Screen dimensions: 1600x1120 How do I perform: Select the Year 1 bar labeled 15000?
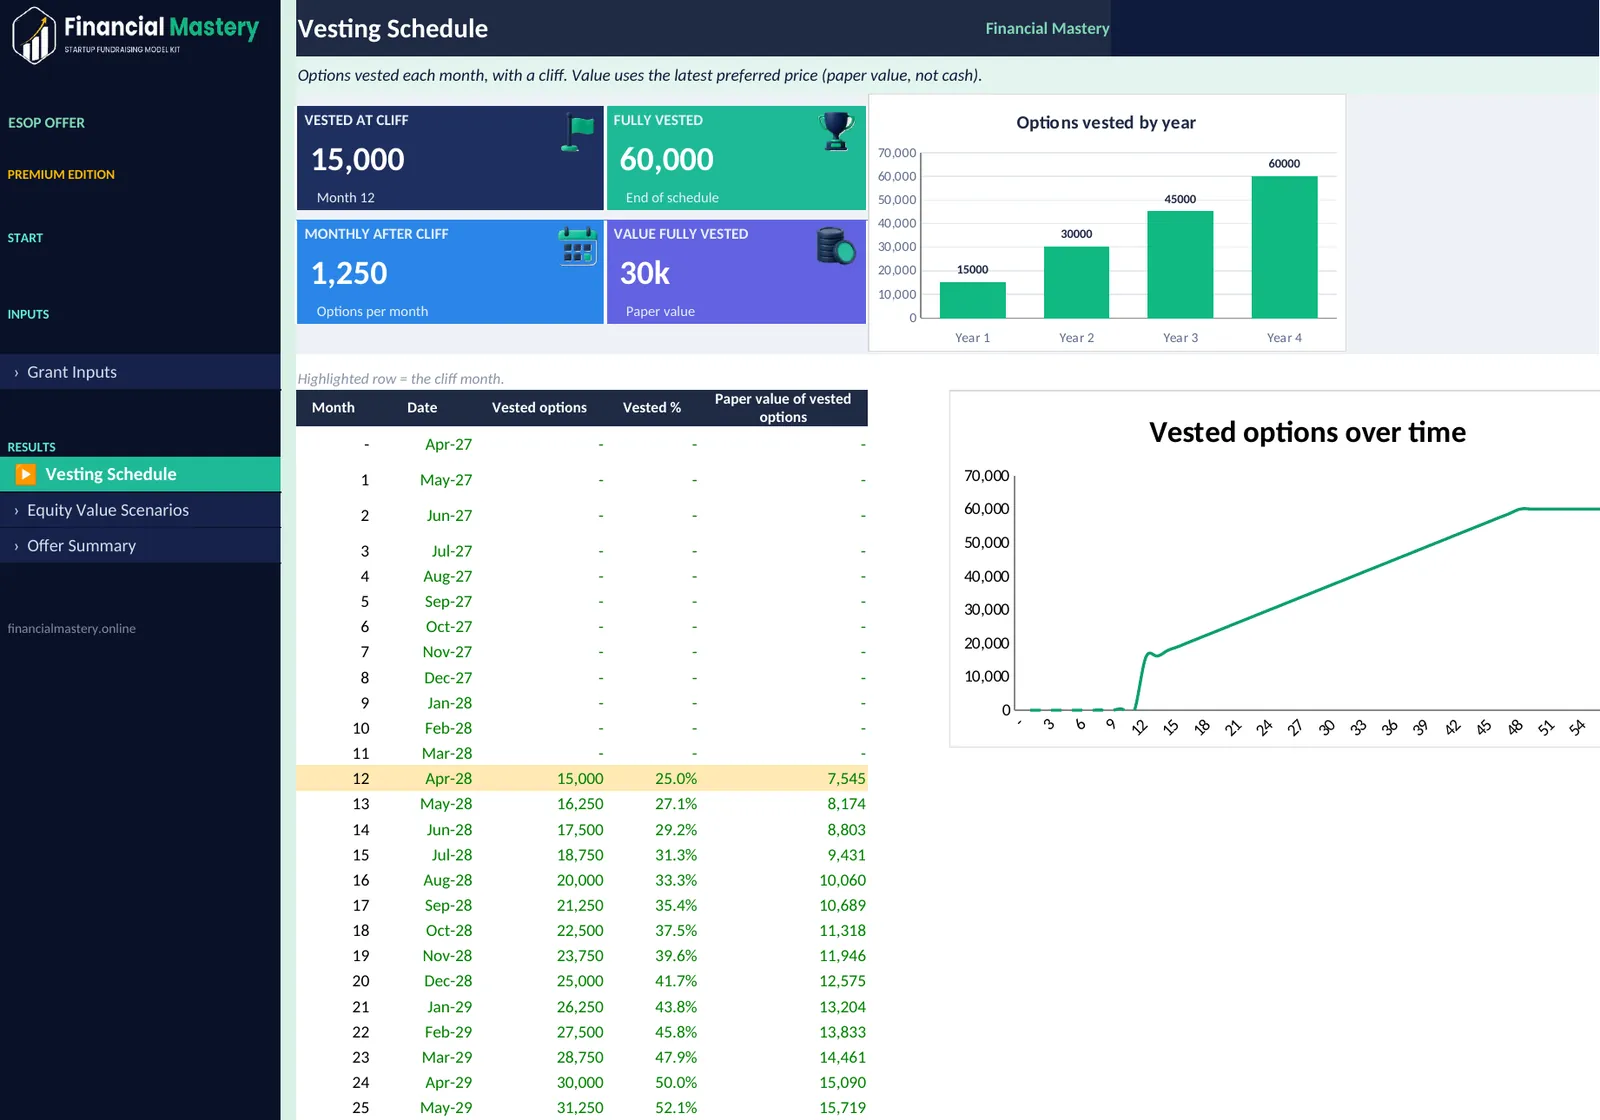coord(972,300)
